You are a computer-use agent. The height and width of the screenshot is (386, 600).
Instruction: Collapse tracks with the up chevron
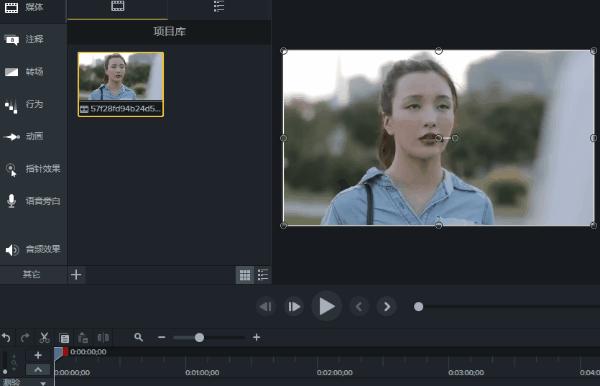[x=38, y=370]
